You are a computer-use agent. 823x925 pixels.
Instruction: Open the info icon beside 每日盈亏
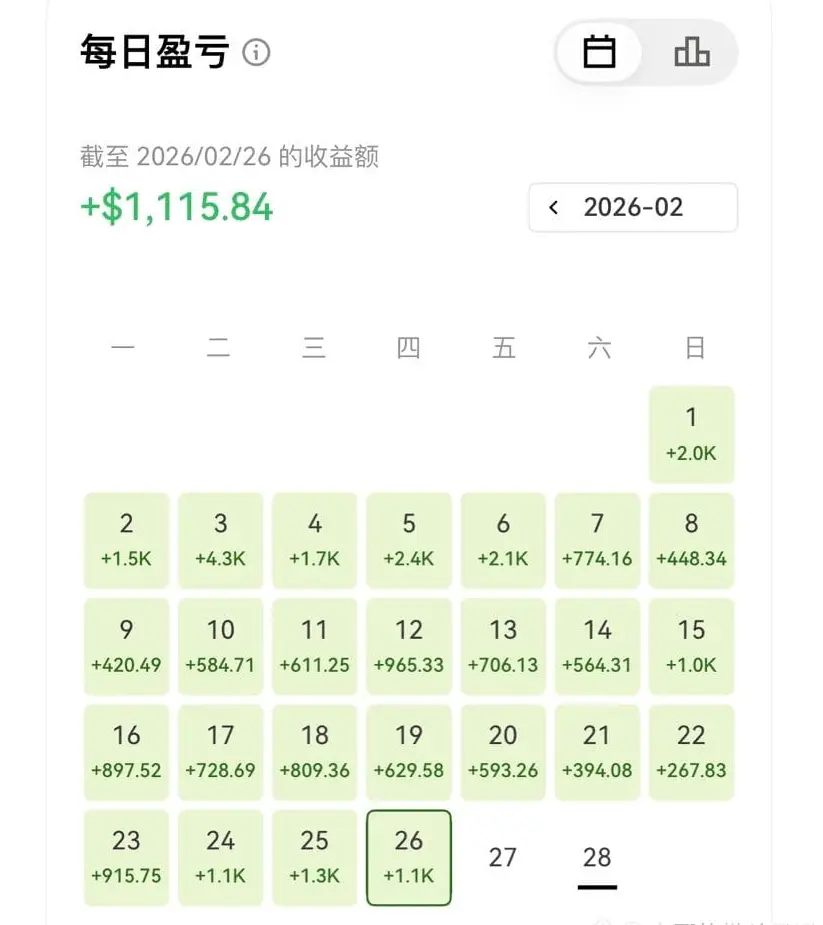[x=256, y=53]
